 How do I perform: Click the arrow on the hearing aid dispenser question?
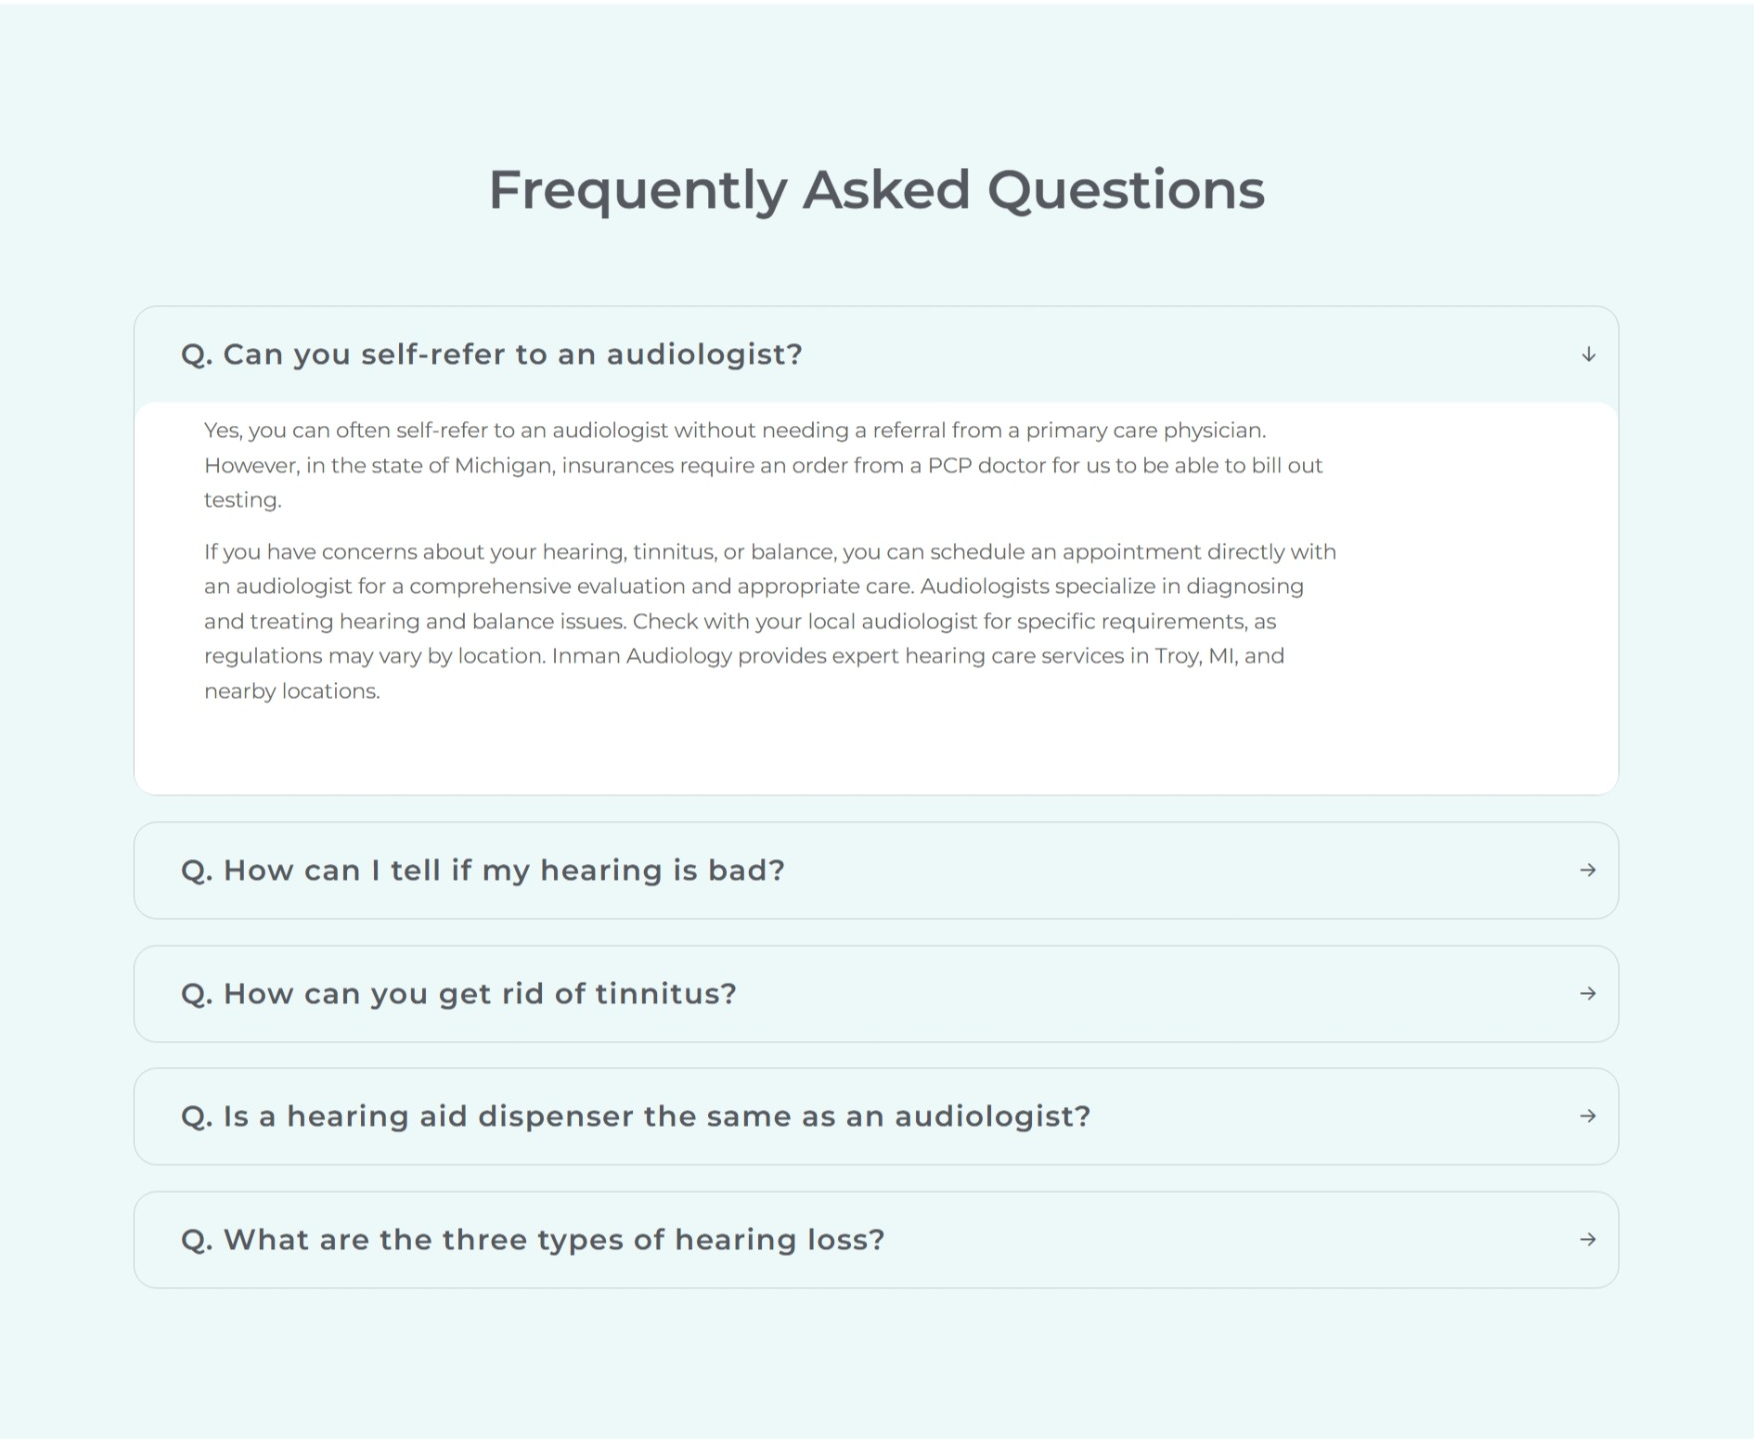point(1588,1116)
